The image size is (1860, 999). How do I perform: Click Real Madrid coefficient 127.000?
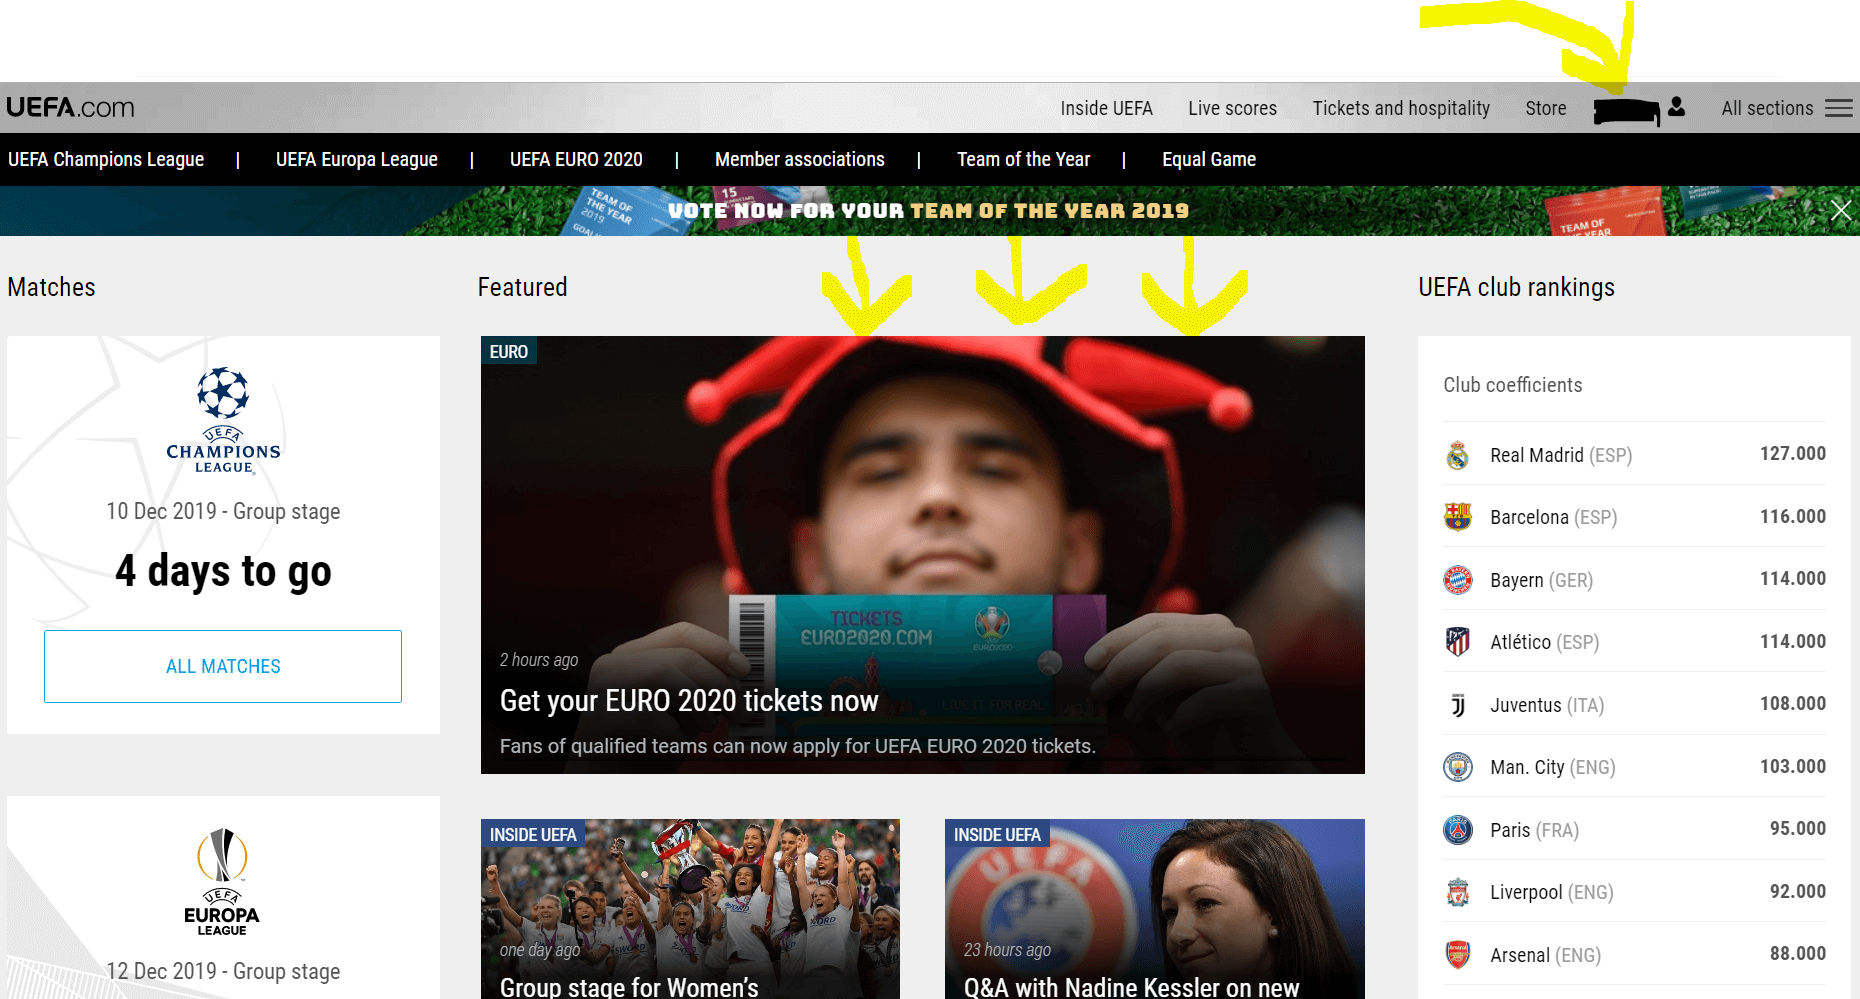click(x=1793, y=453)
